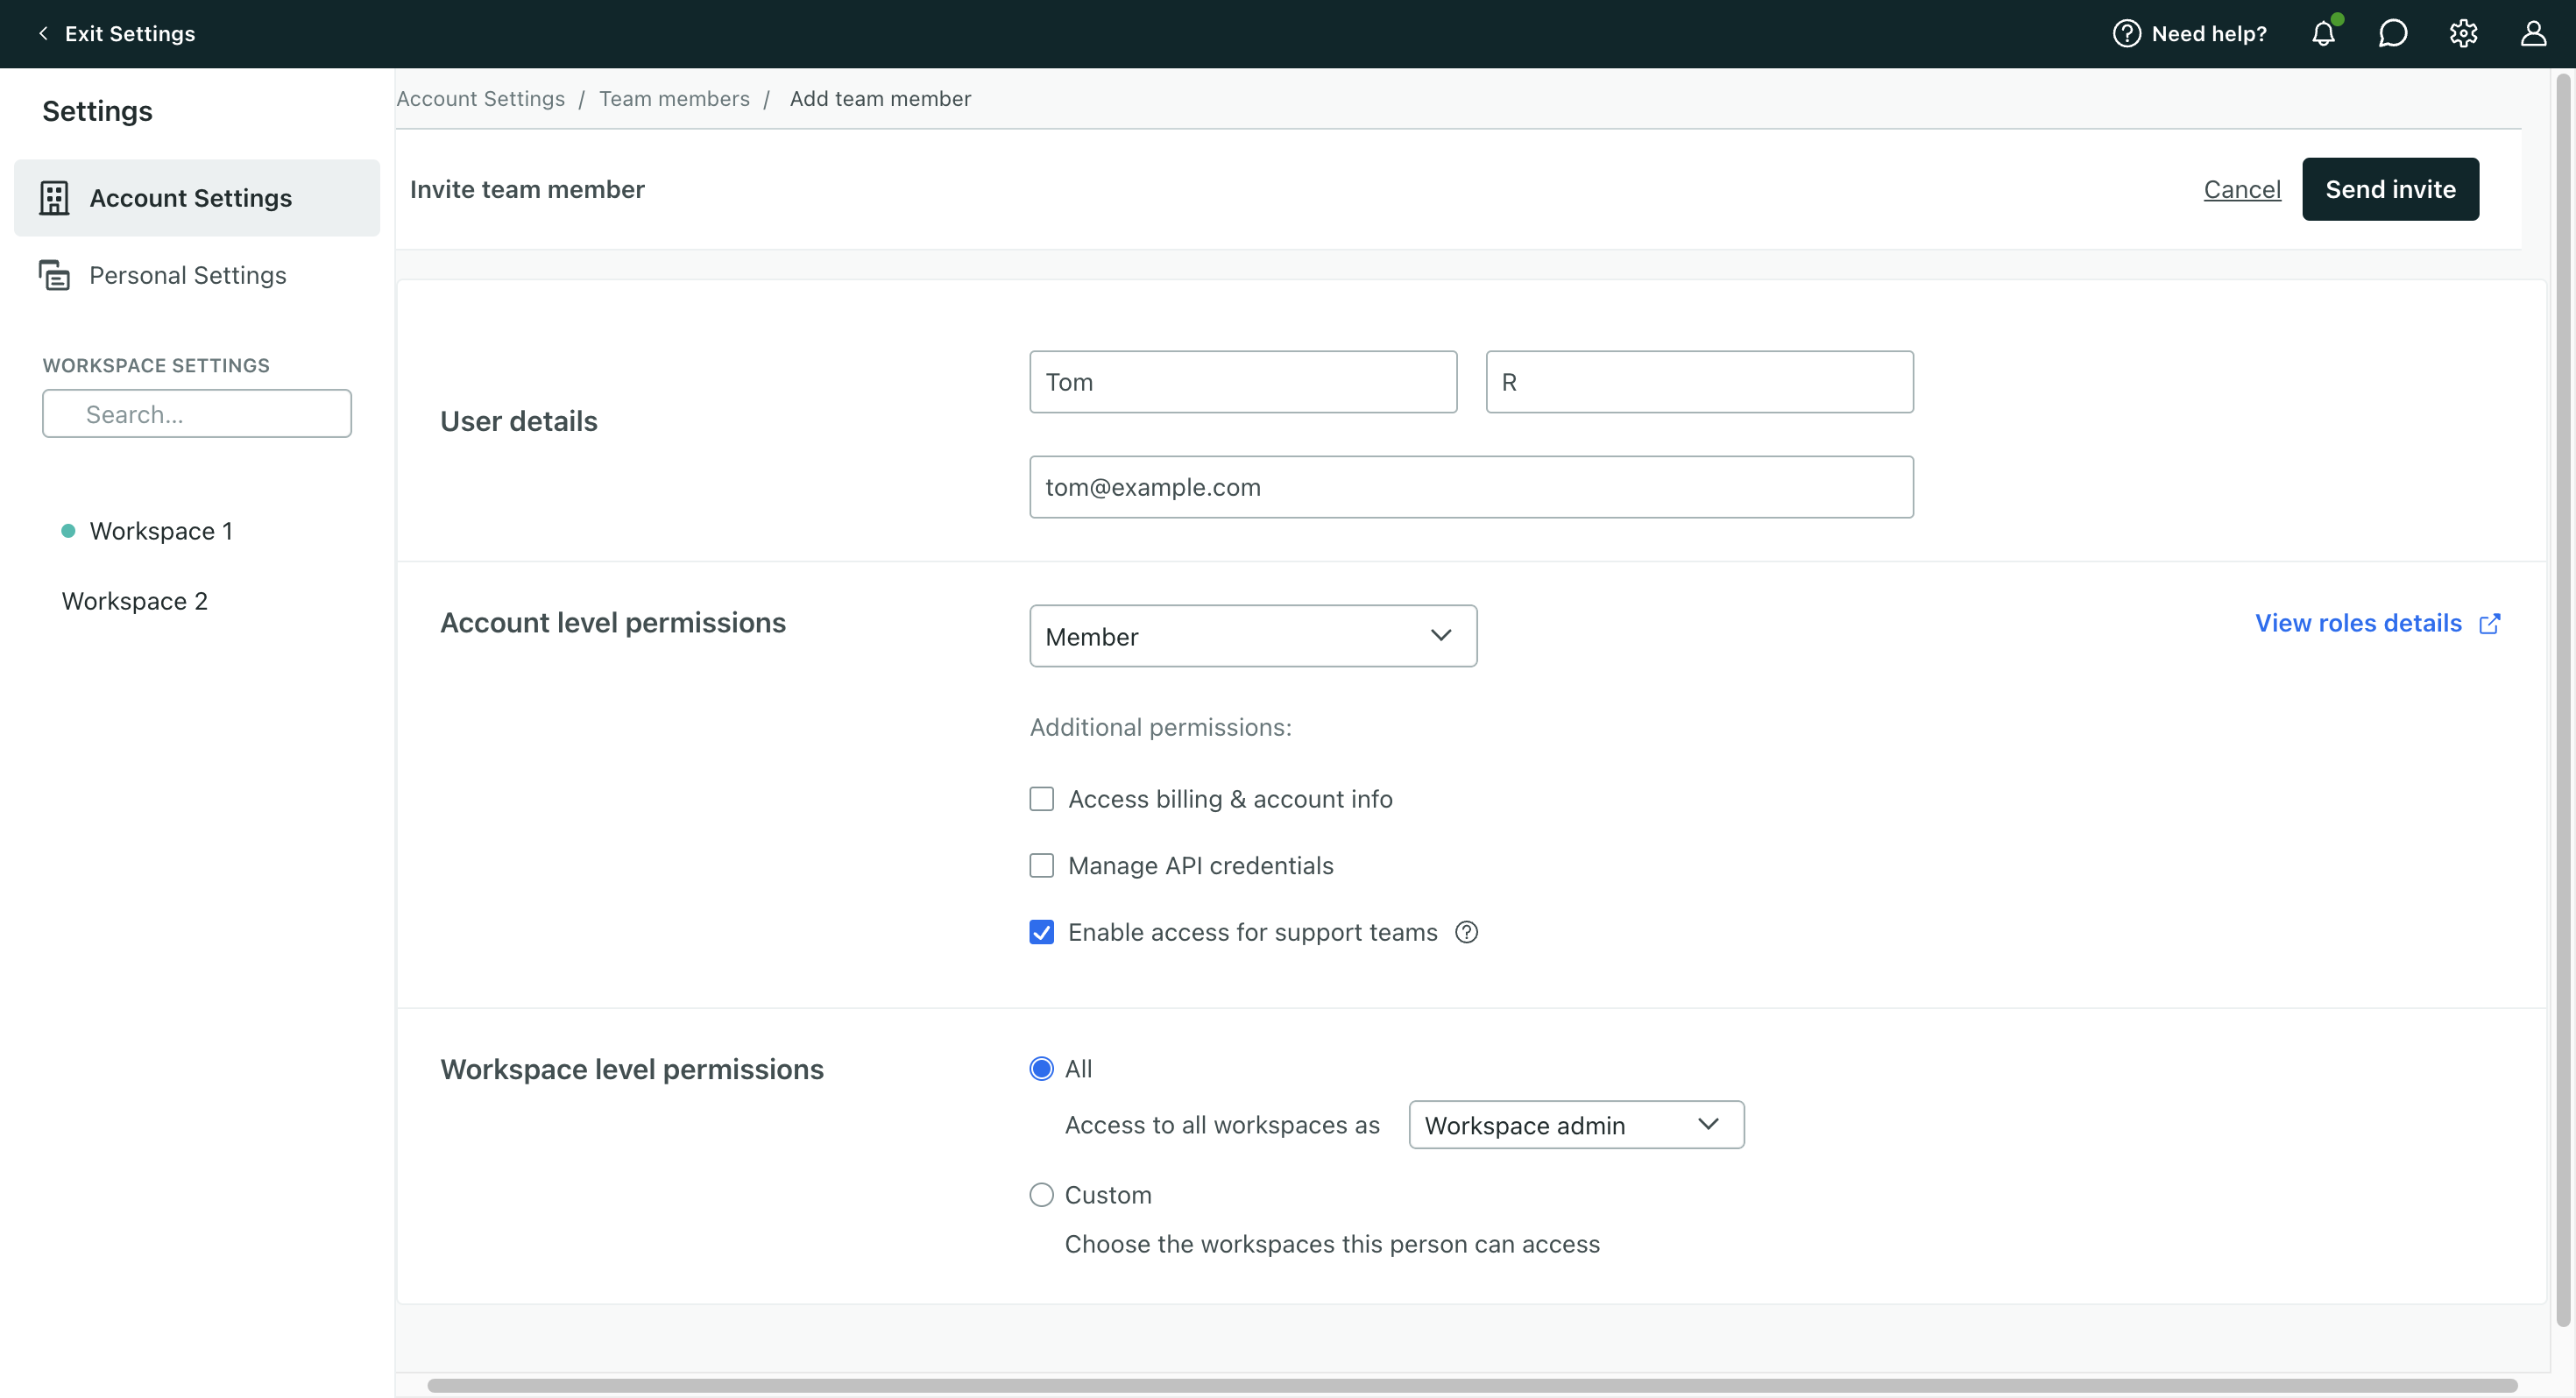The image size is (2576, 1398).
Task: Click the Need help? label
Action: tap(2209, 33)
